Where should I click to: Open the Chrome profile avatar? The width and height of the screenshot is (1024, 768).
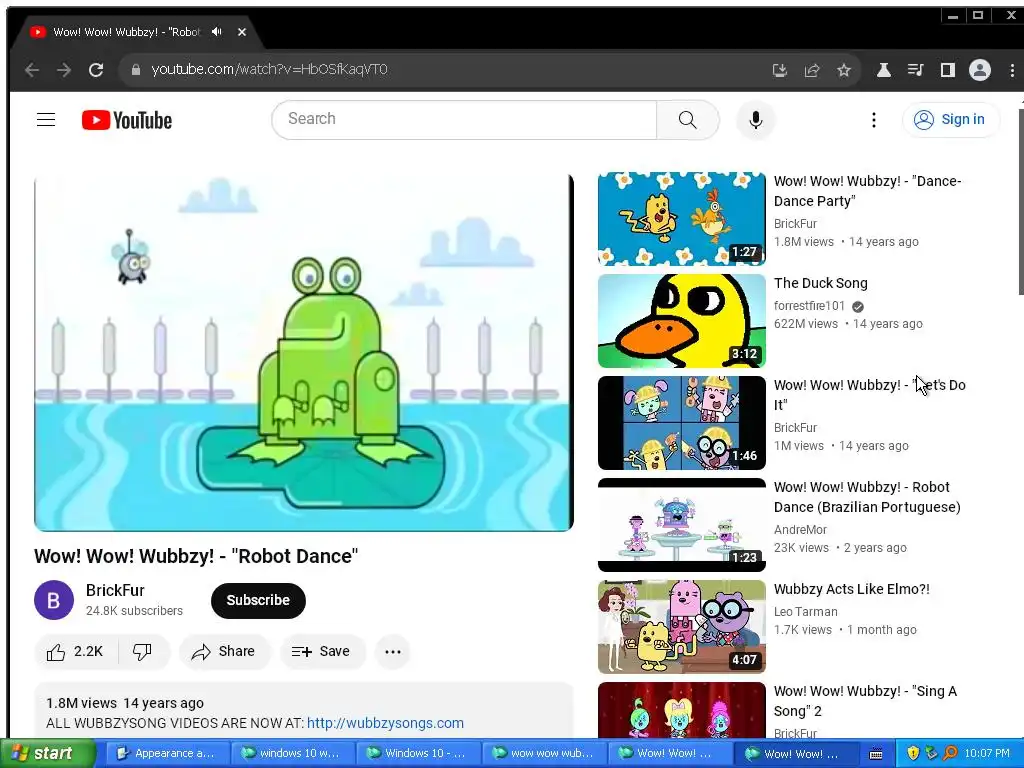980,70
